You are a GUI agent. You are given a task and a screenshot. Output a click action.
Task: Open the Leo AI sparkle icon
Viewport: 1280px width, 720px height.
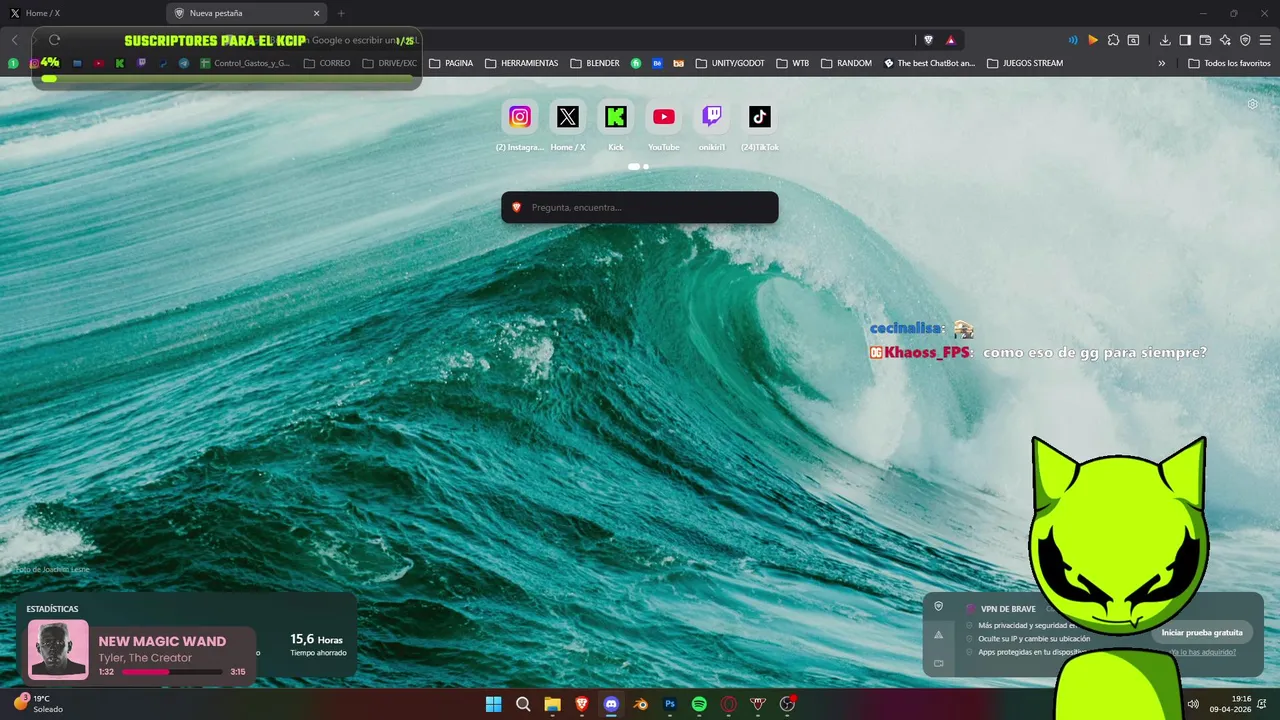coord(1225,40)
